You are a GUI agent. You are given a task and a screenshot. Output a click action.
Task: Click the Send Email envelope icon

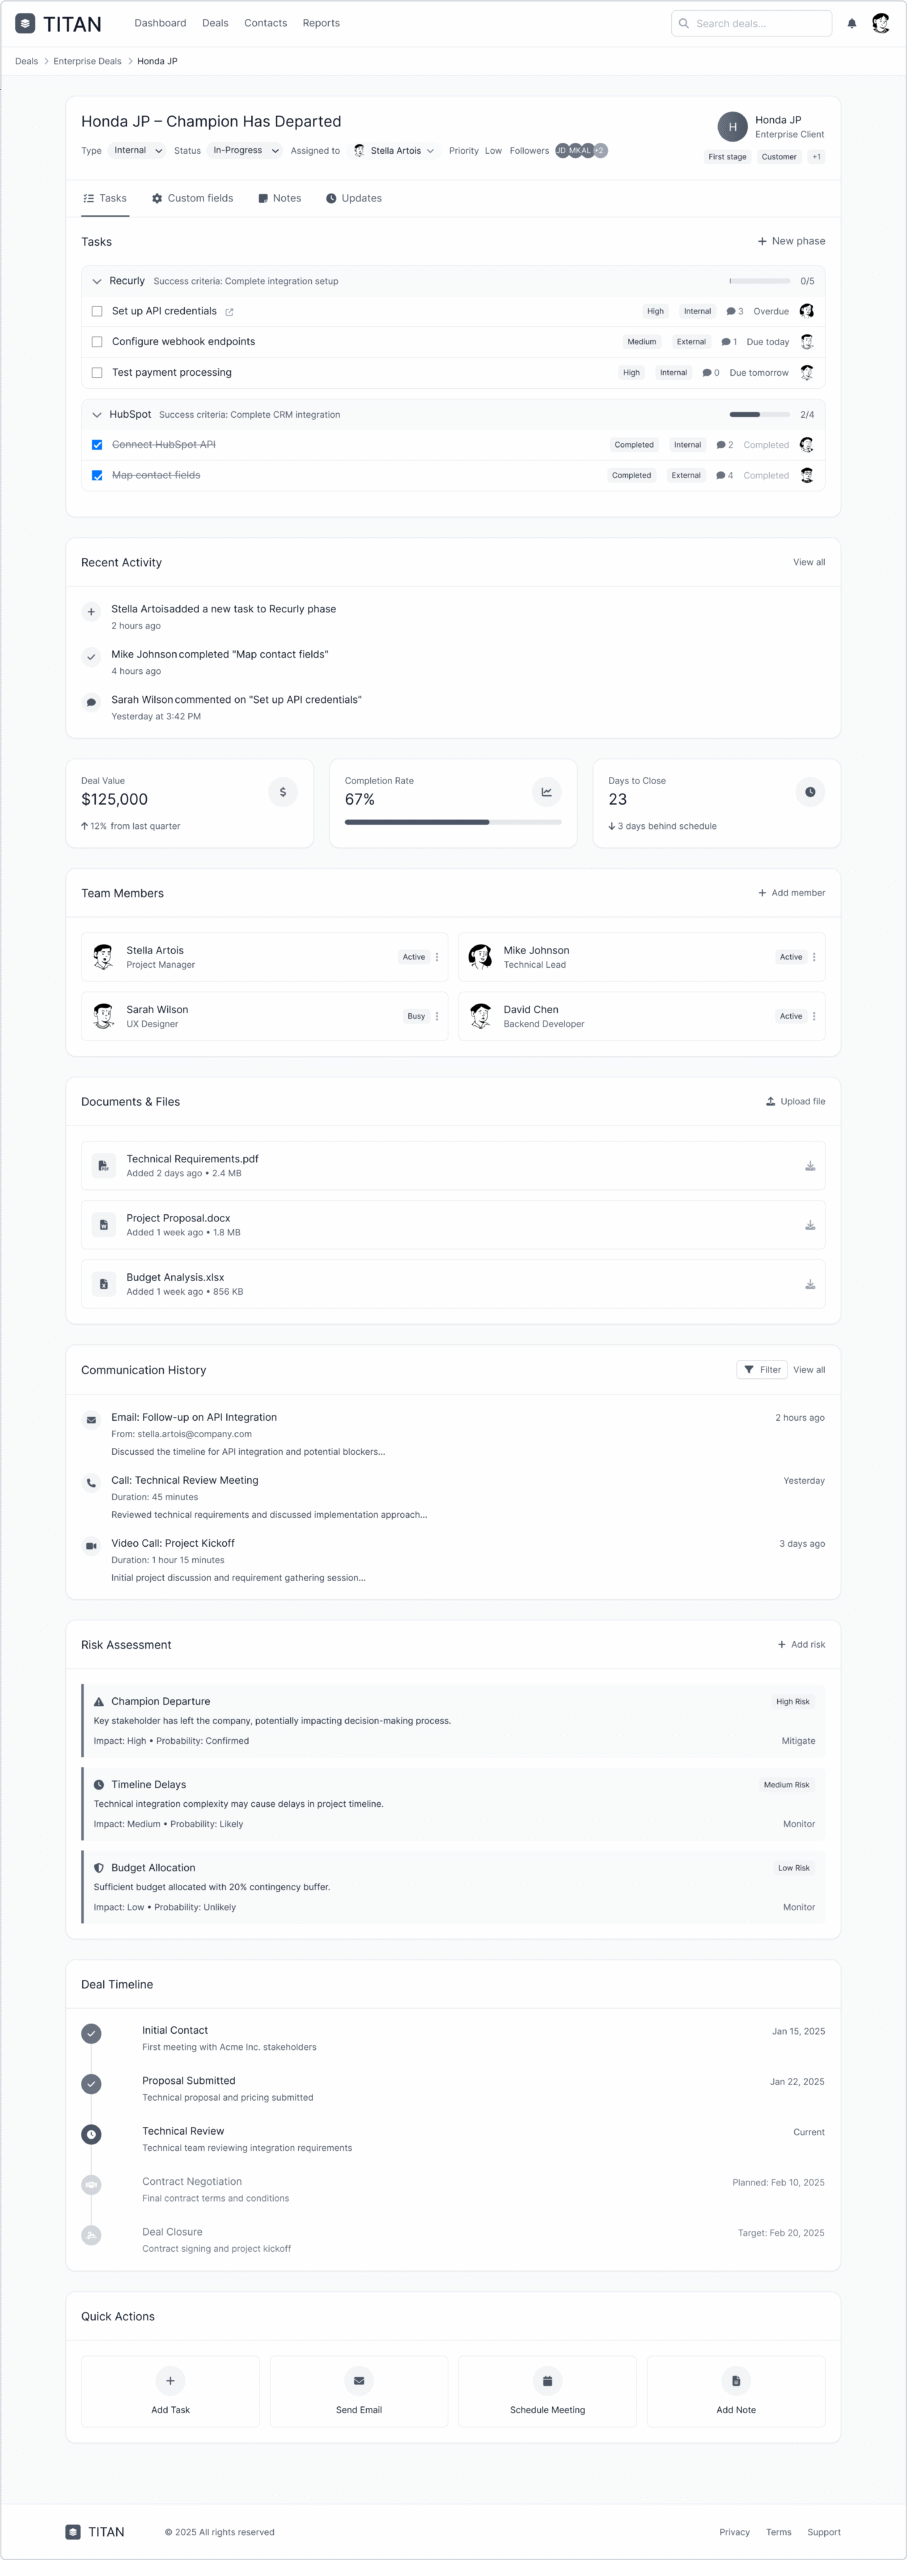359,2380
